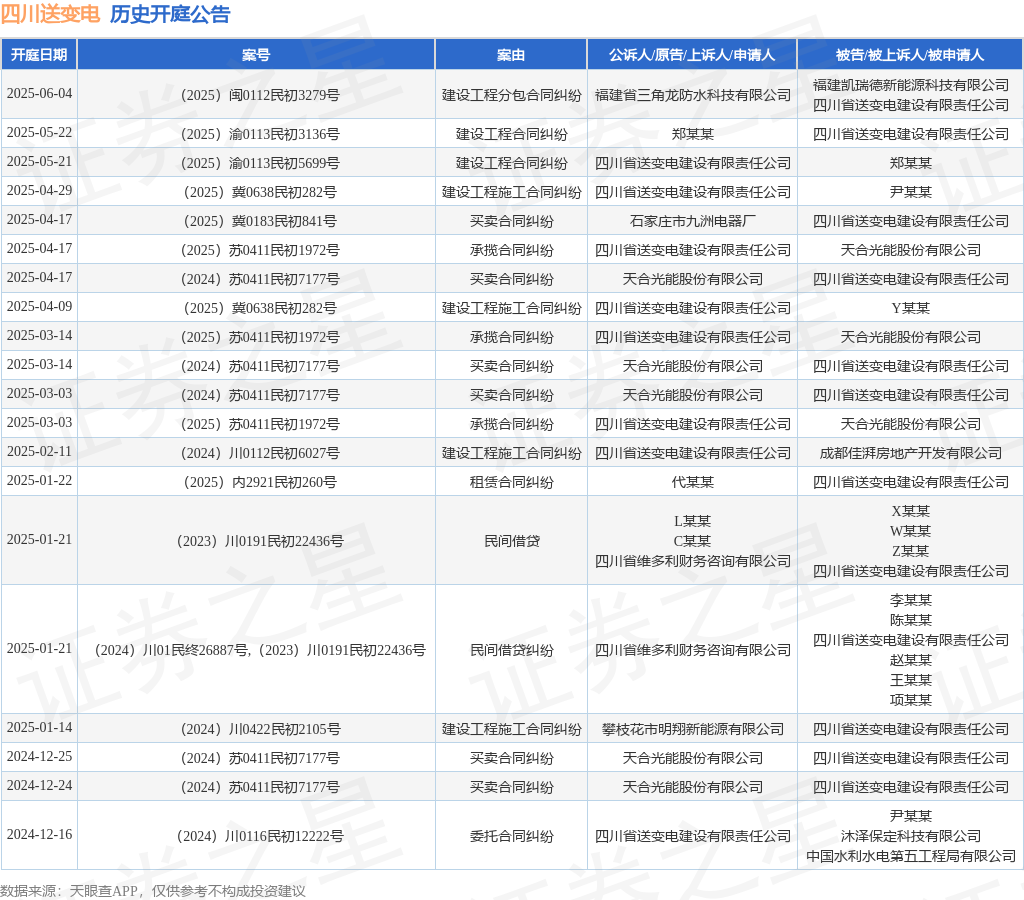Click the 历史开庭公告 heading
The width and height of the screenshot is (1024, 900).
[x=170, y=14]
